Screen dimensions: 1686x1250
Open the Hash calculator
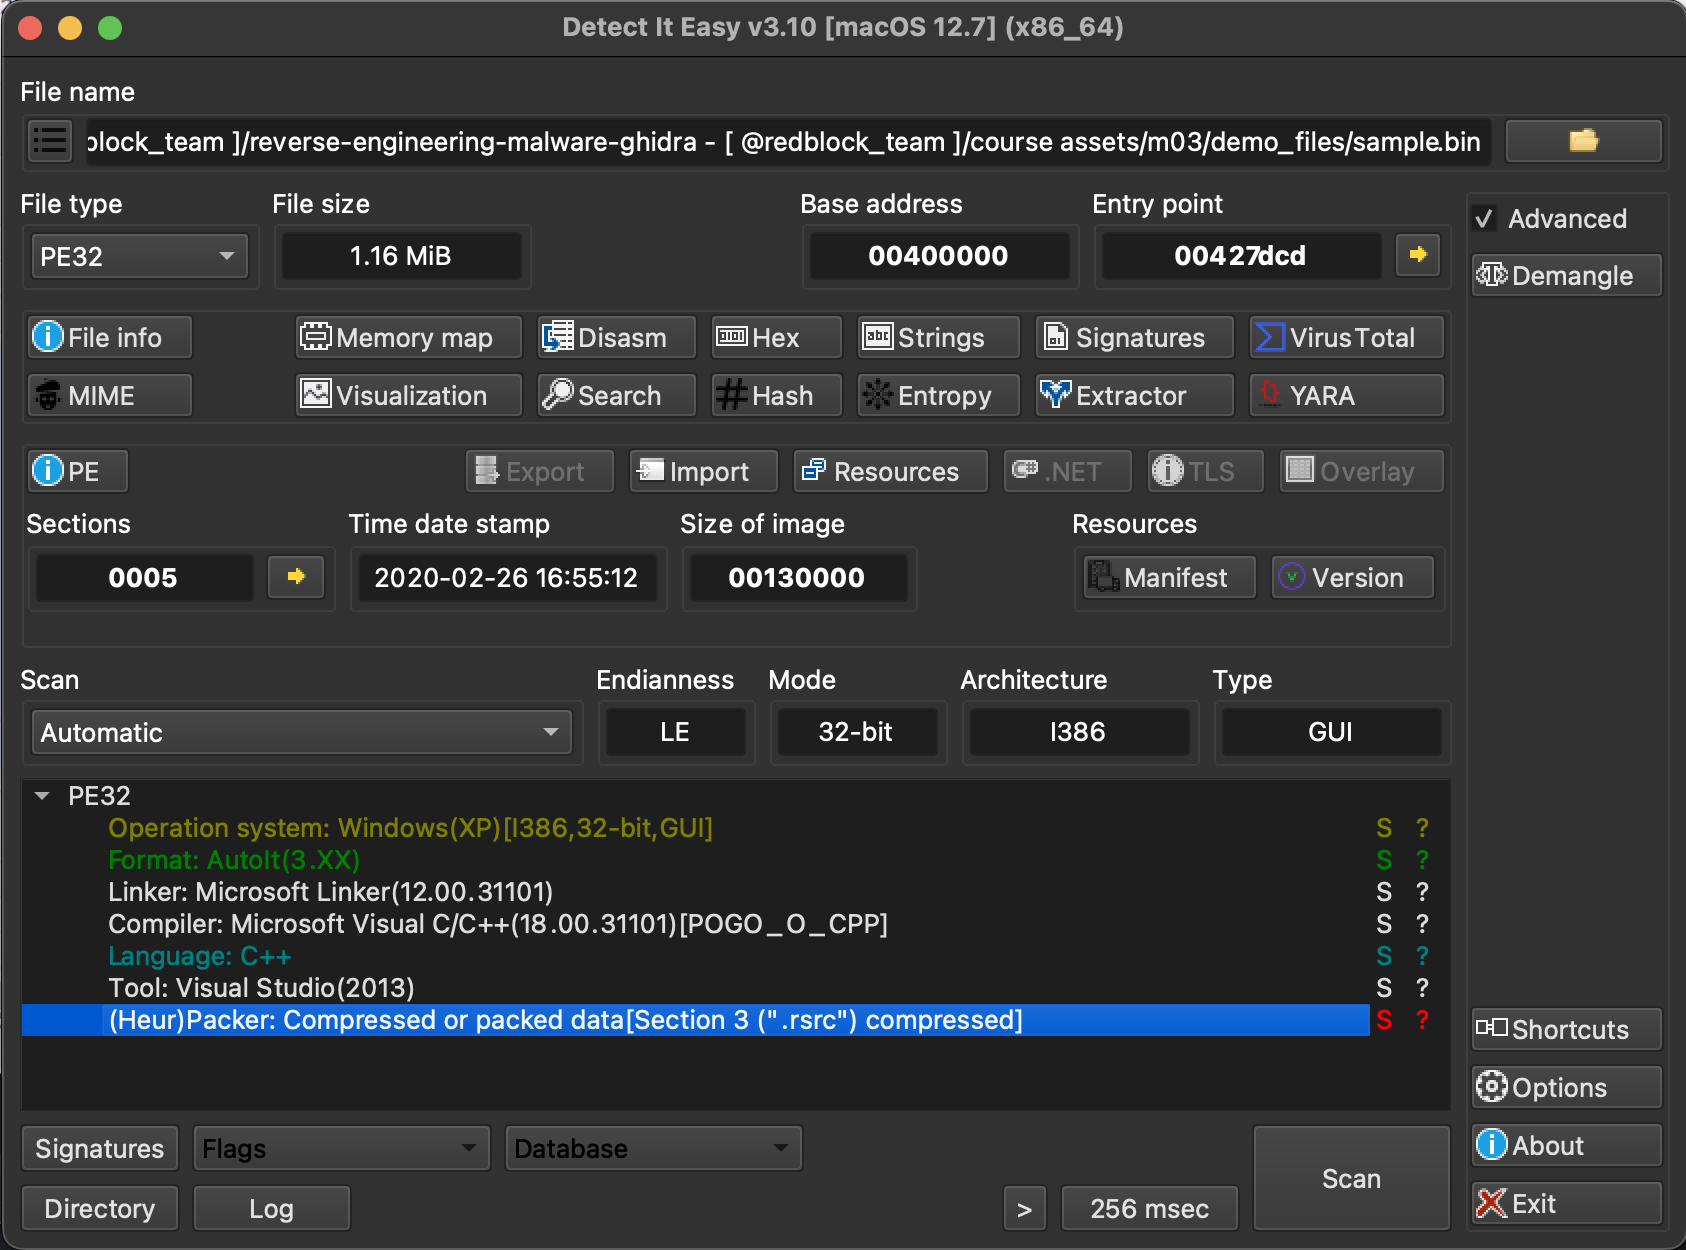click(776, 396)
